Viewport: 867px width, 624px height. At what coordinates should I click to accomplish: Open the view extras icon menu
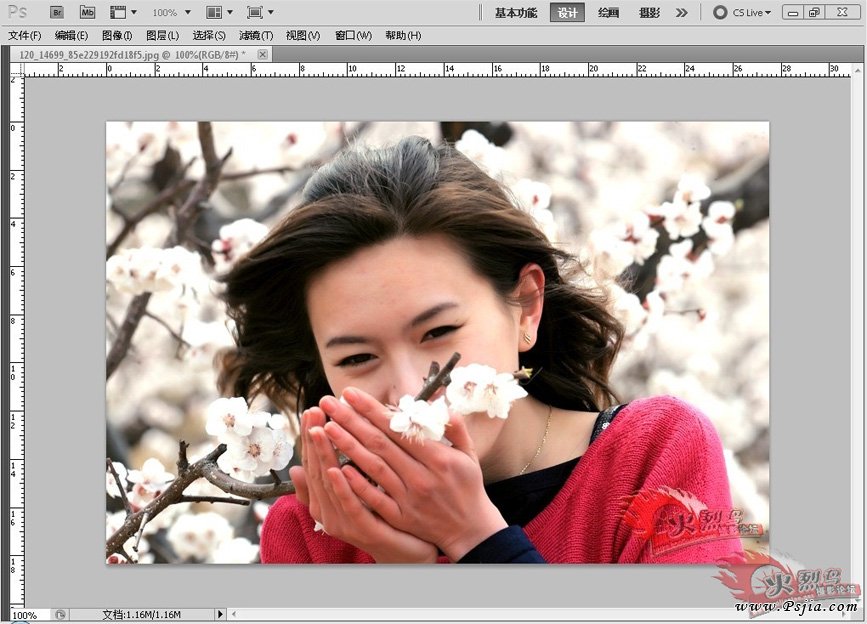pos(122,12)
